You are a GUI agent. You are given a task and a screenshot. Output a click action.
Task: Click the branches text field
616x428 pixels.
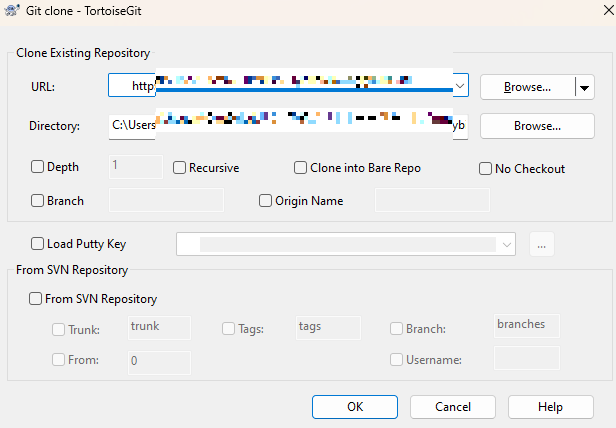[526, 325]
